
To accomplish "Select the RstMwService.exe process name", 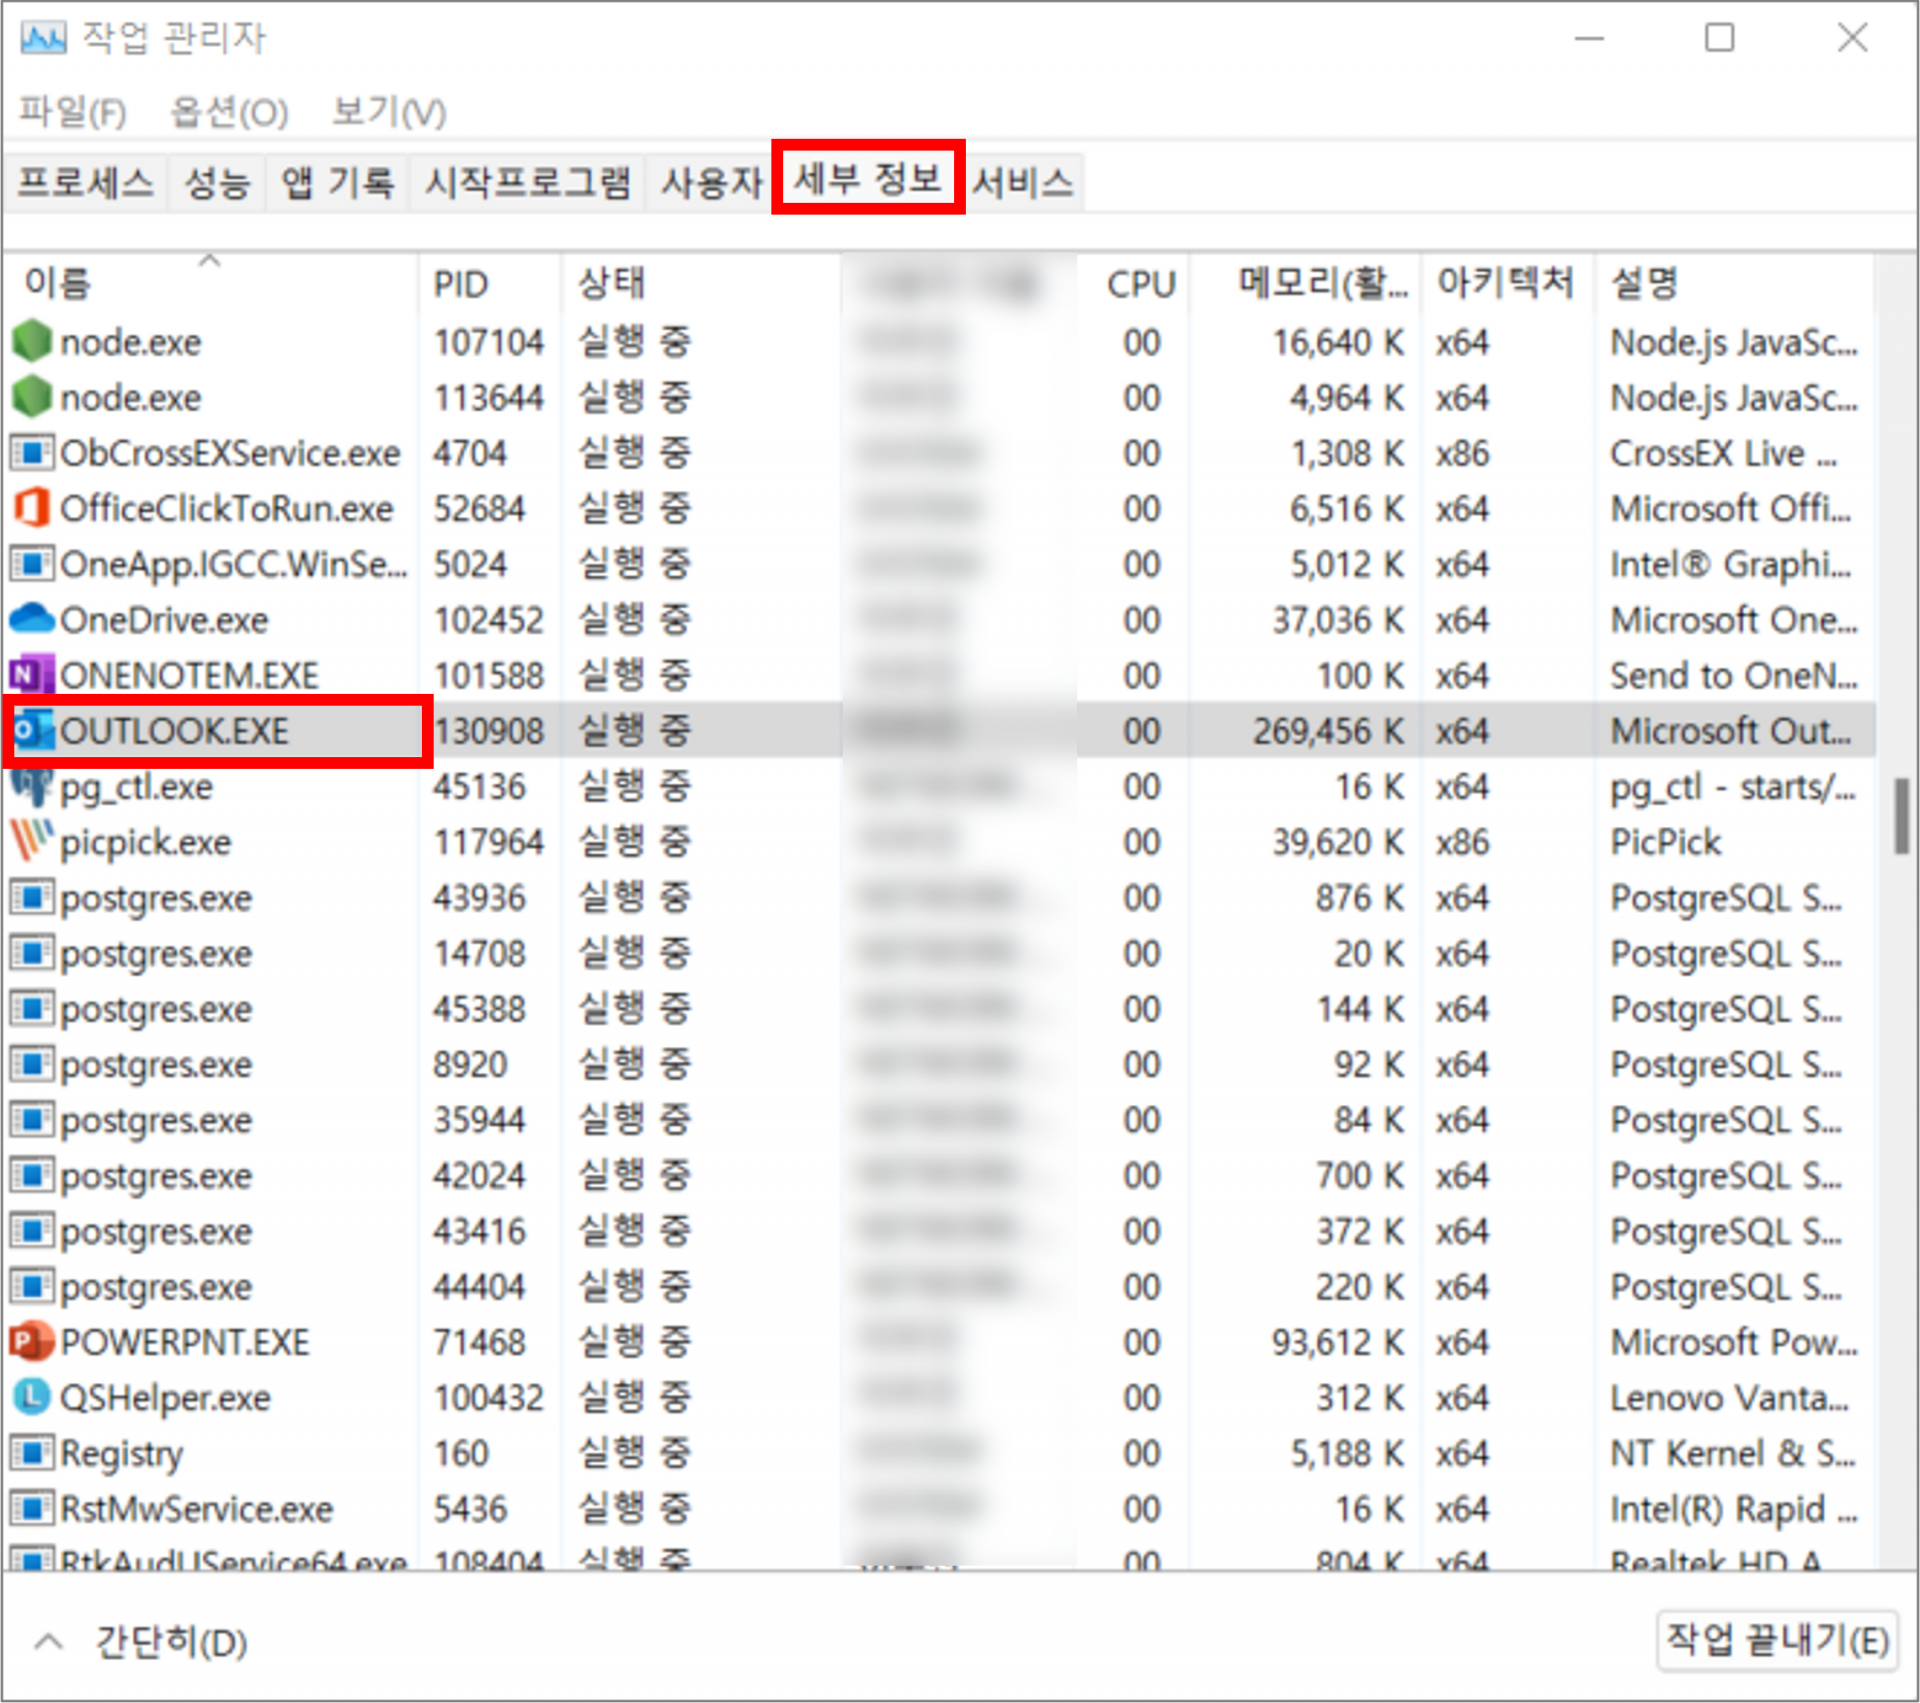I will pos(197,1508).
